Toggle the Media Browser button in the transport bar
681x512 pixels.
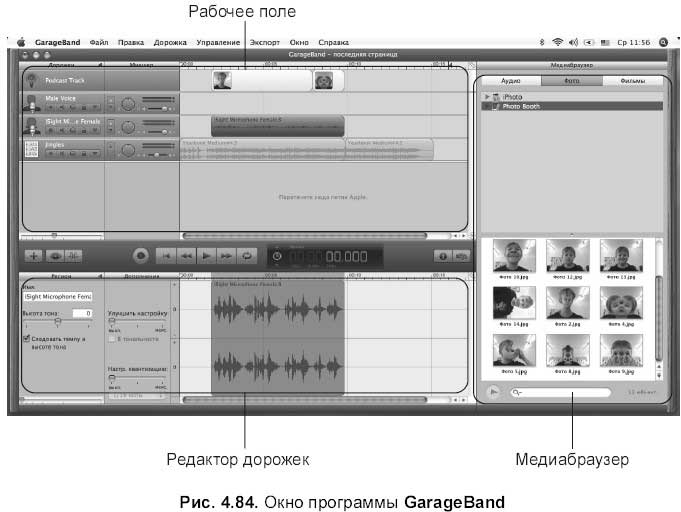461,256
